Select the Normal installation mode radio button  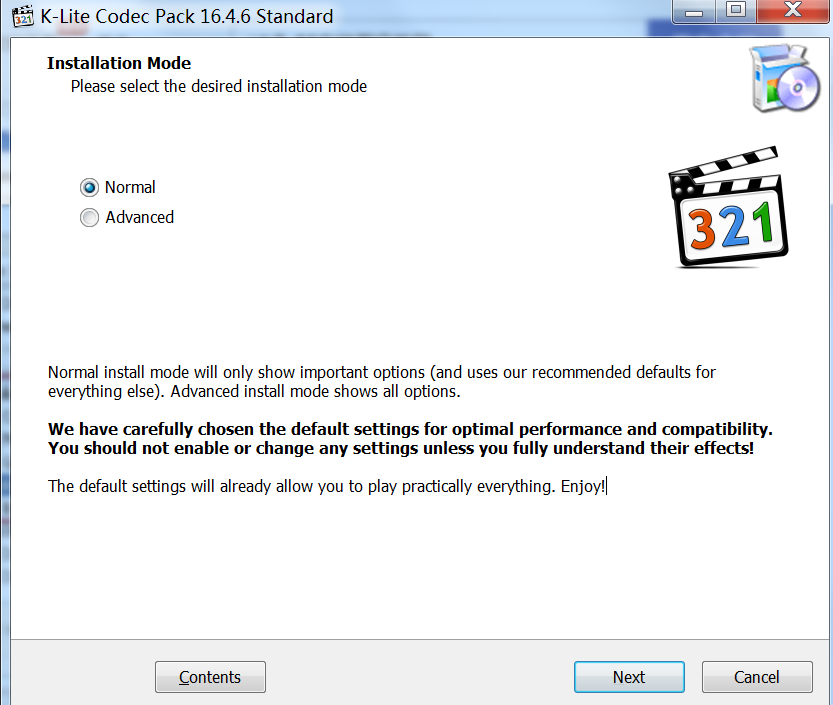(89, 188)
